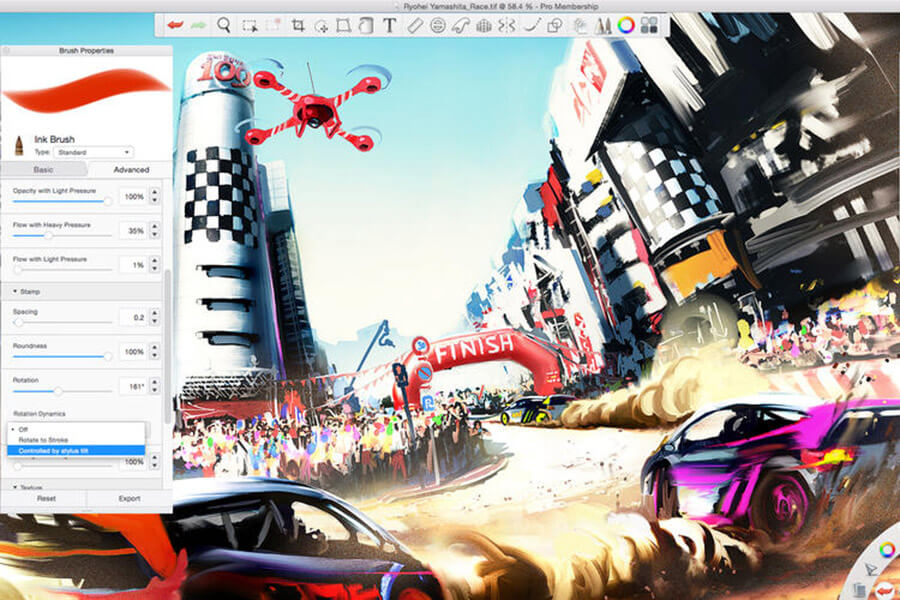Open the Brush Palette icon
This screenshot has width=900, height=600.
[603, 26]
